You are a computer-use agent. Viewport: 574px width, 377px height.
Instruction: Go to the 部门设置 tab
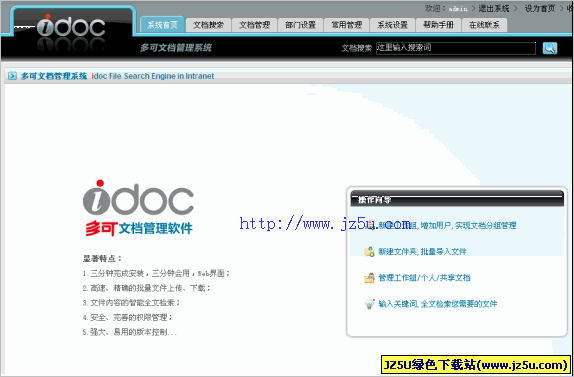coord(301,25)
